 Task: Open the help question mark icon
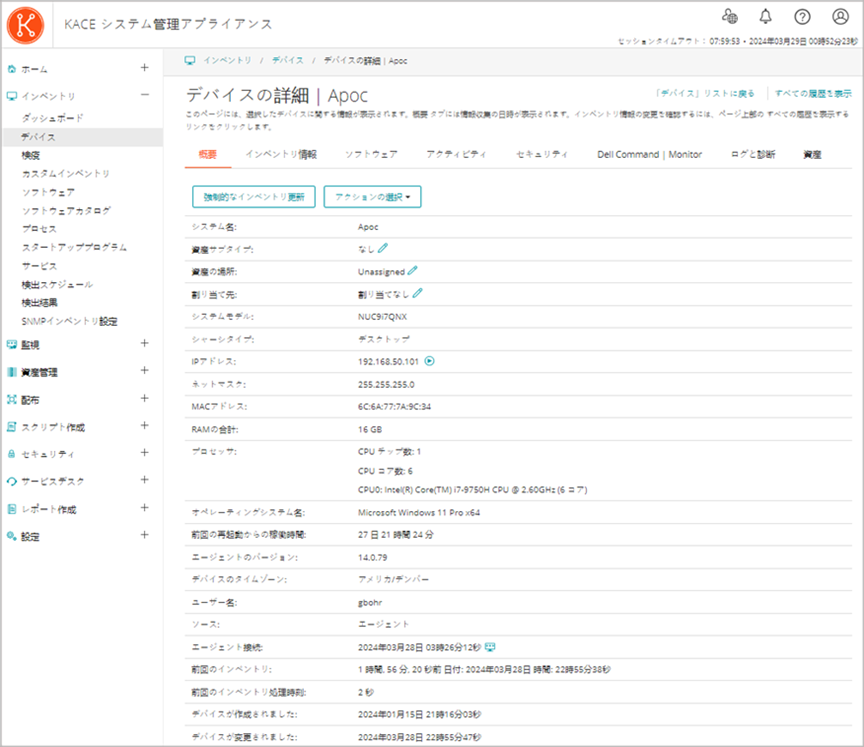[x=802, y=16]
